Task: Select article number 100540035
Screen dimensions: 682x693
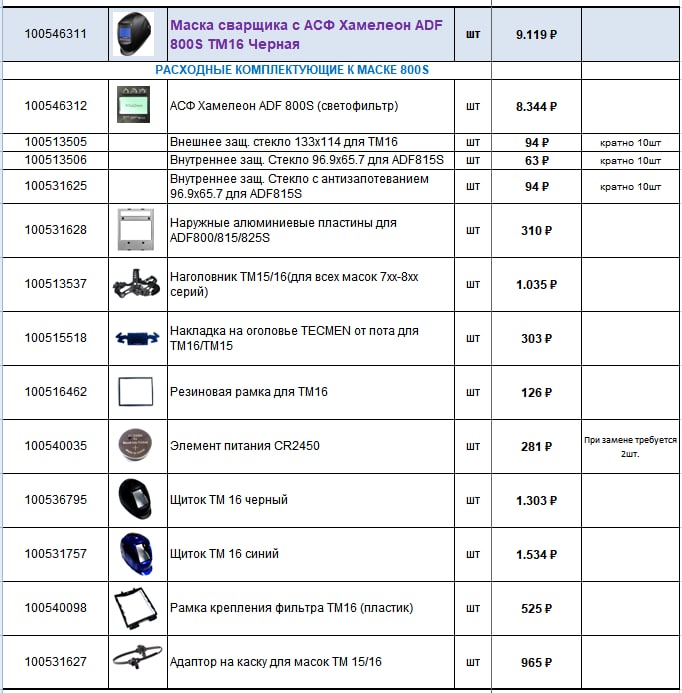Action: 56,446
